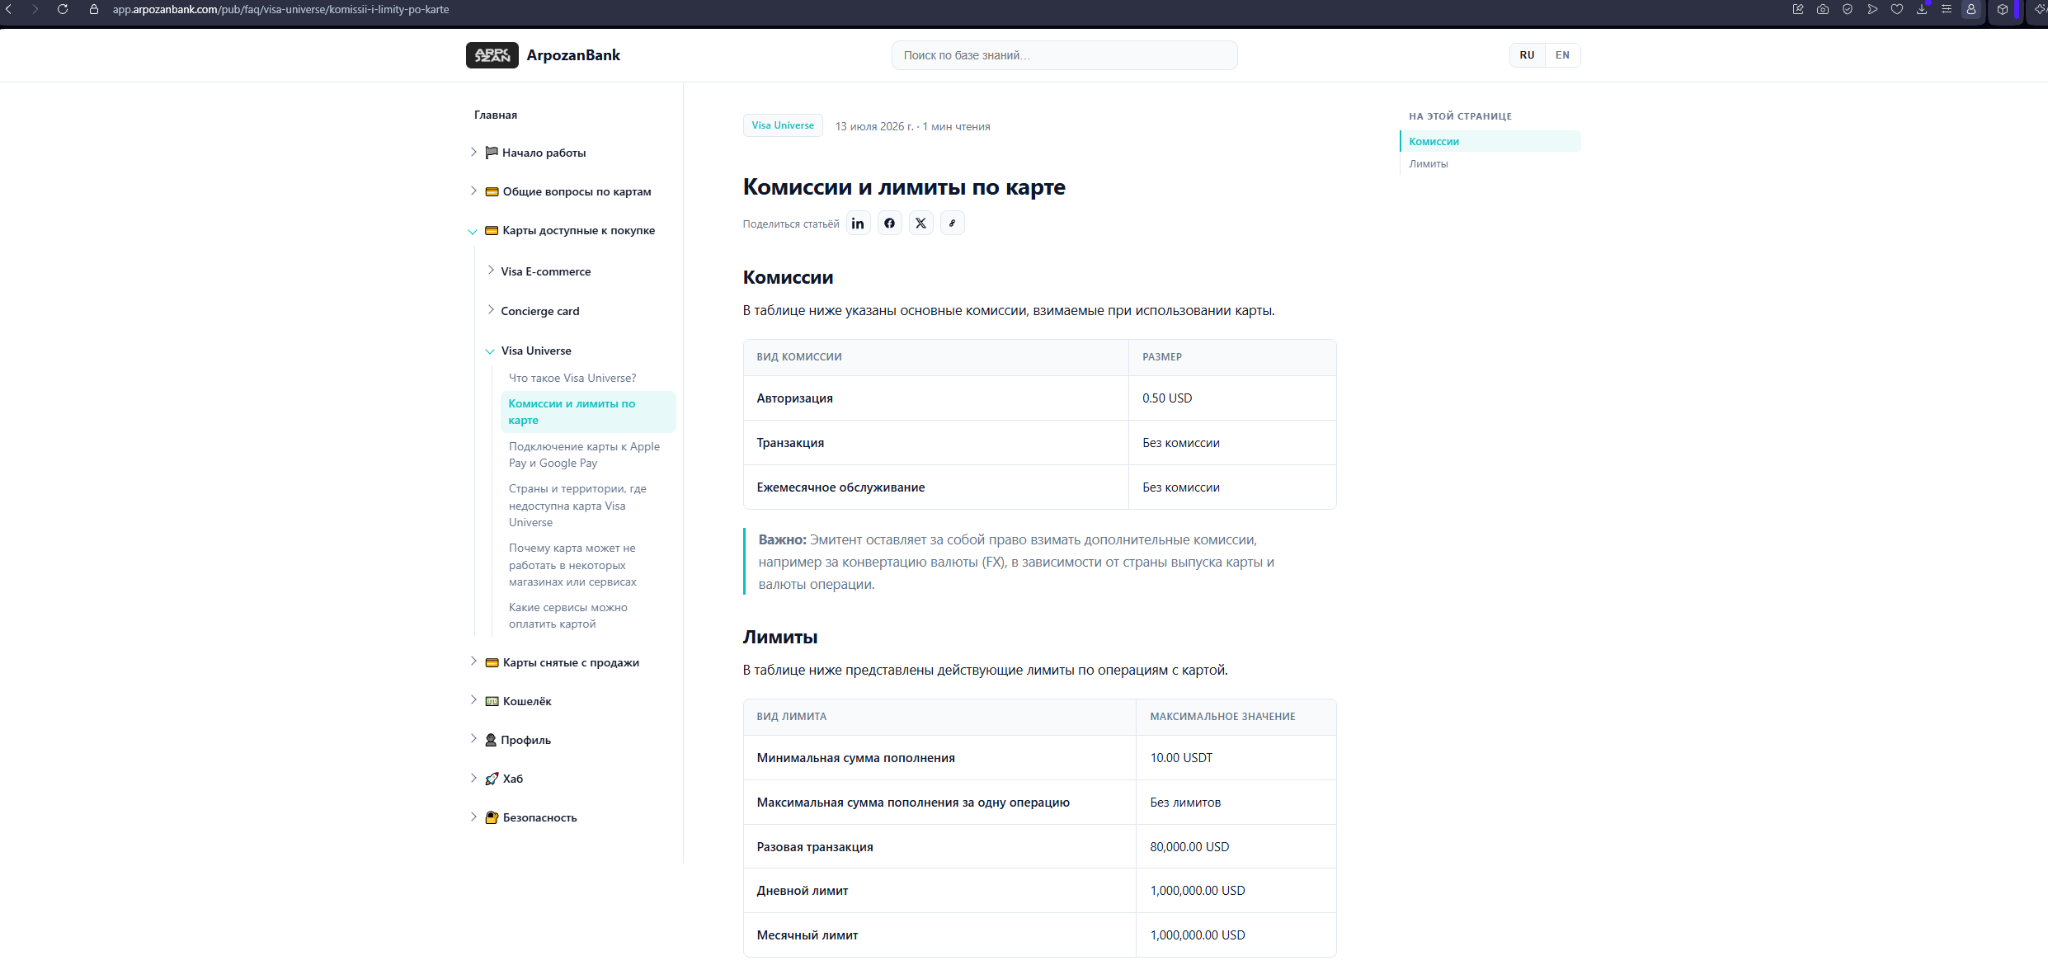Click the site security lock icon
The height and width of the screenshot is (977, 2048).
point(94,9)
